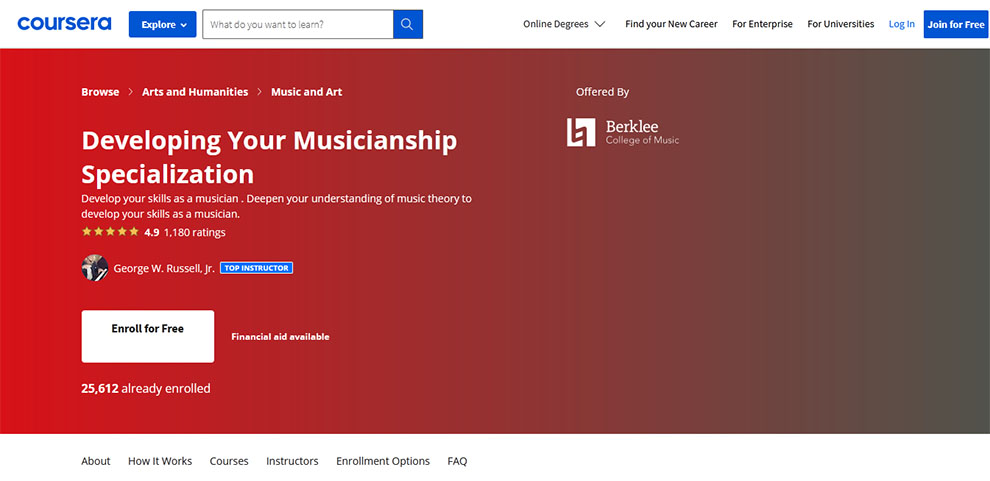Select the FAQ tab
Image resolution: width=990 pixels, height=481 pixels.
(x=457, y=461)
